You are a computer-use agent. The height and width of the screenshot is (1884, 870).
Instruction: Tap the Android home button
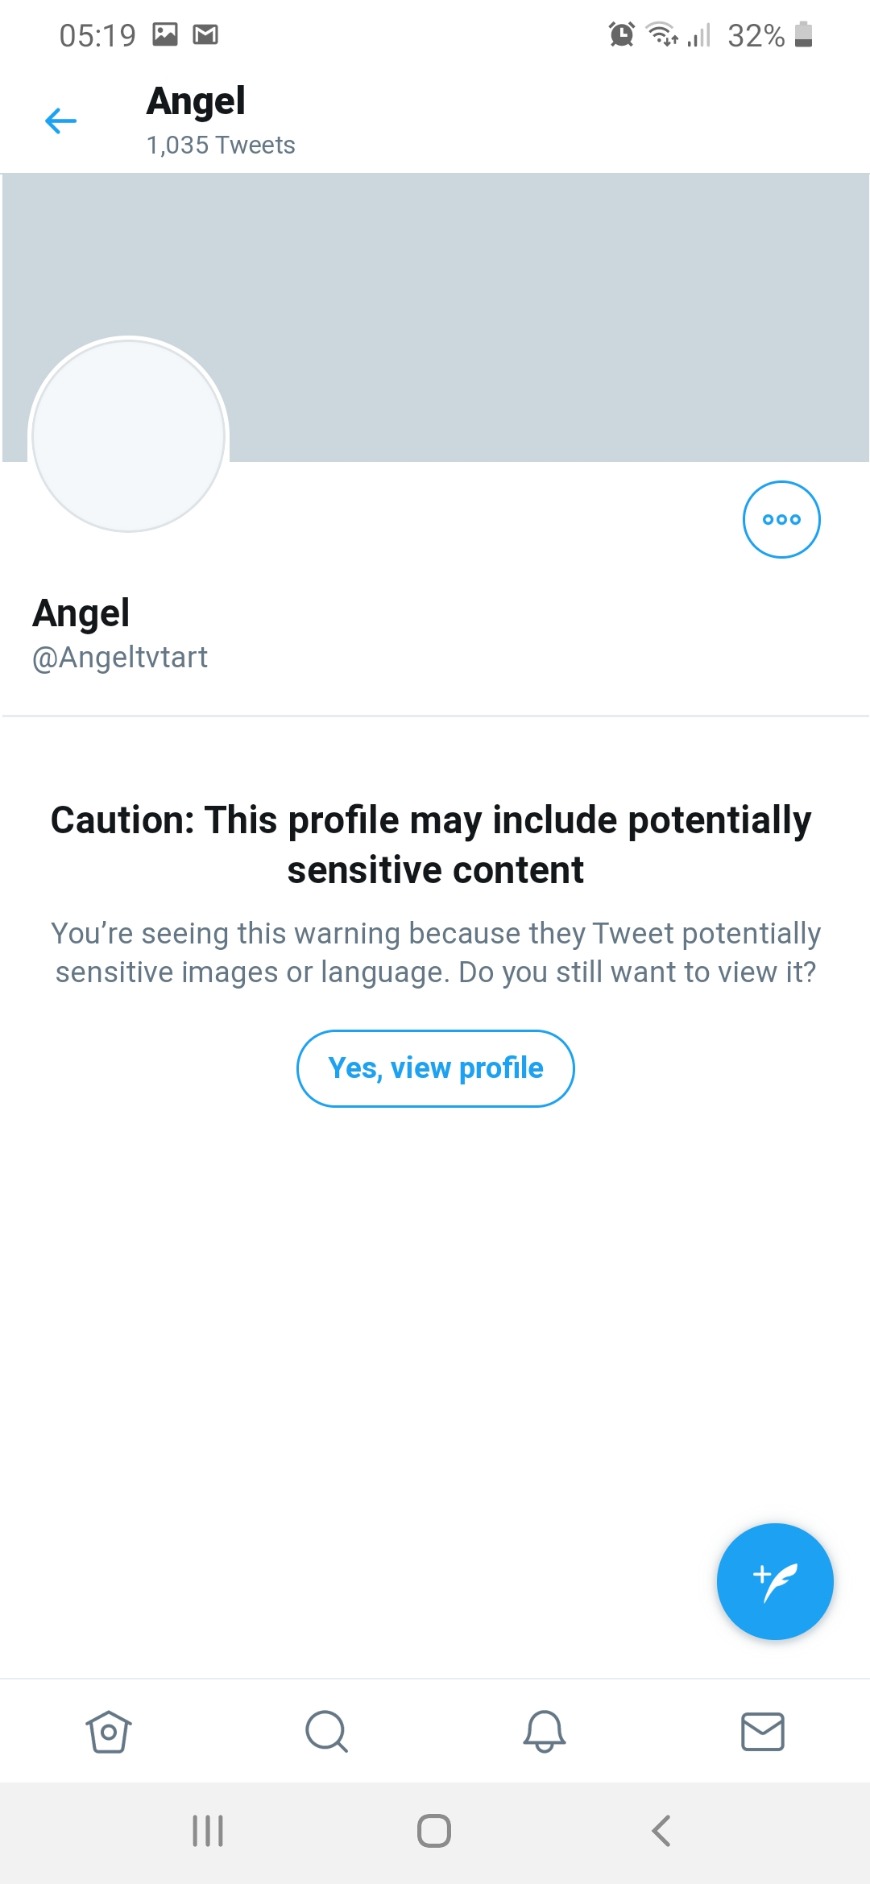point(434,1830)
